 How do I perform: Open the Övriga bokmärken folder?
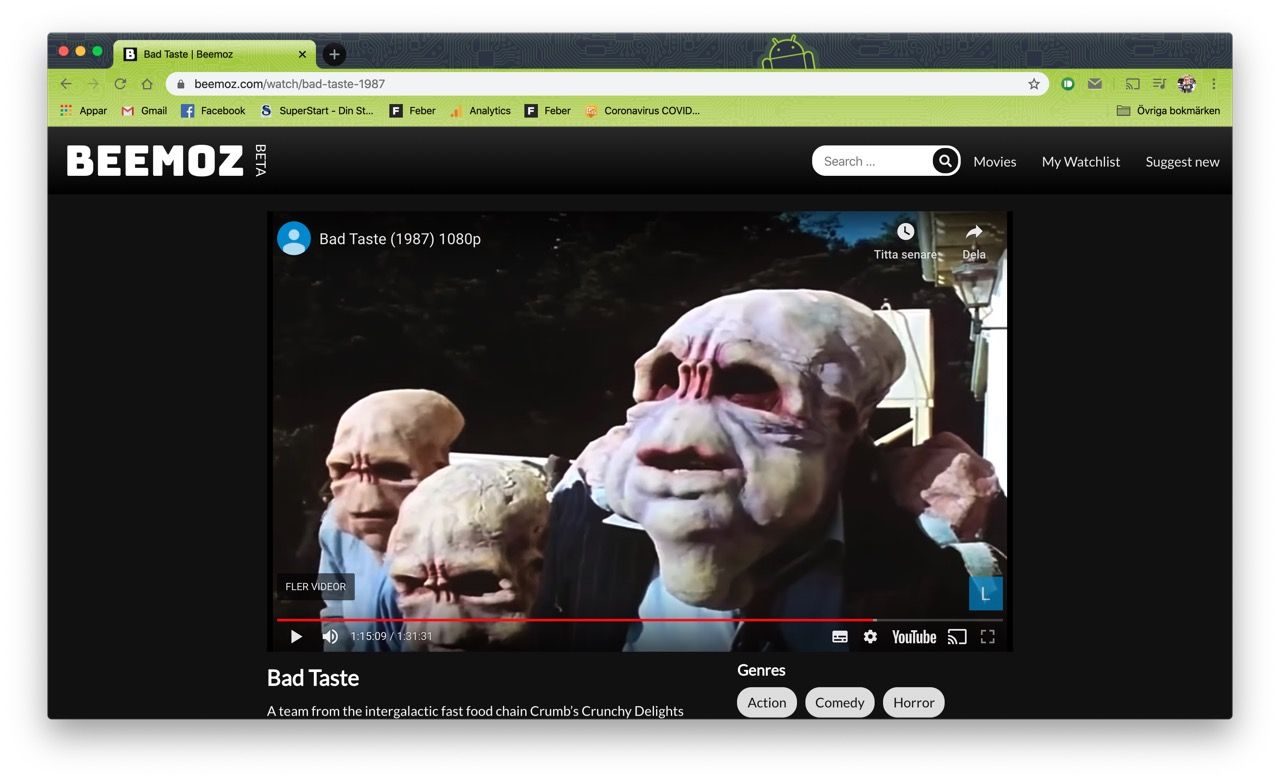(1168, 111)
